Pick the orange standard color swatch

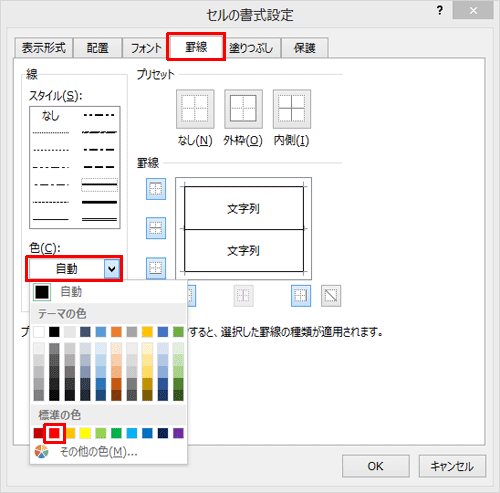(x=70, y=433)
